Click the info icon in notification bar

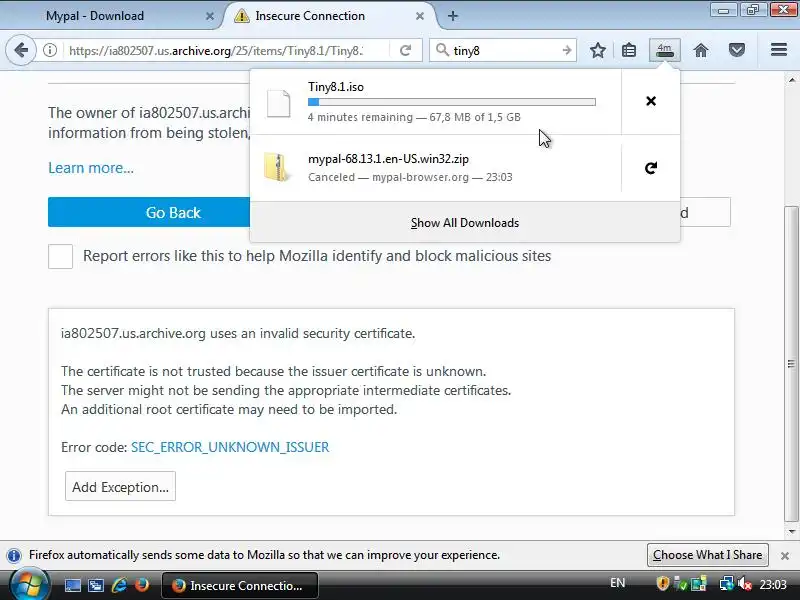(14, 555)
